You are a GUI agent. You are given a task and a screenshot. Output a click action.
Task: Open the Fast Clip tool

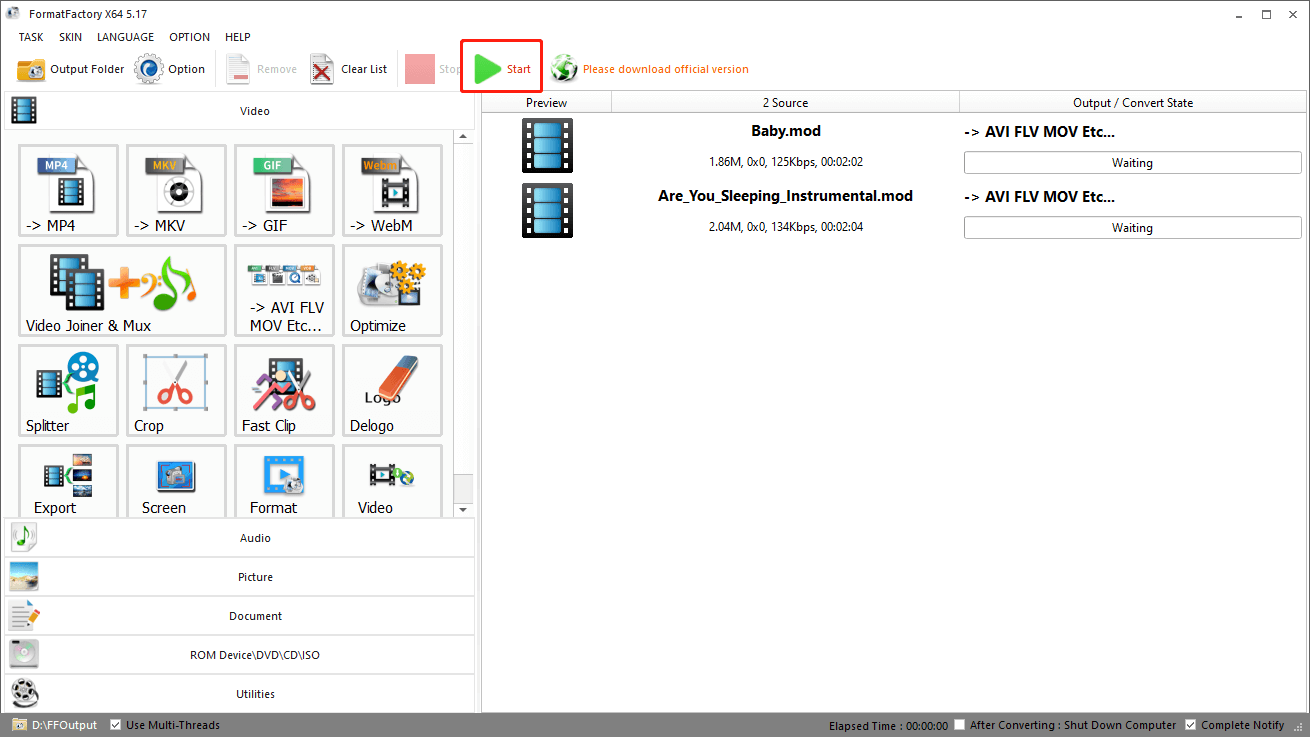tap(284, 390)
